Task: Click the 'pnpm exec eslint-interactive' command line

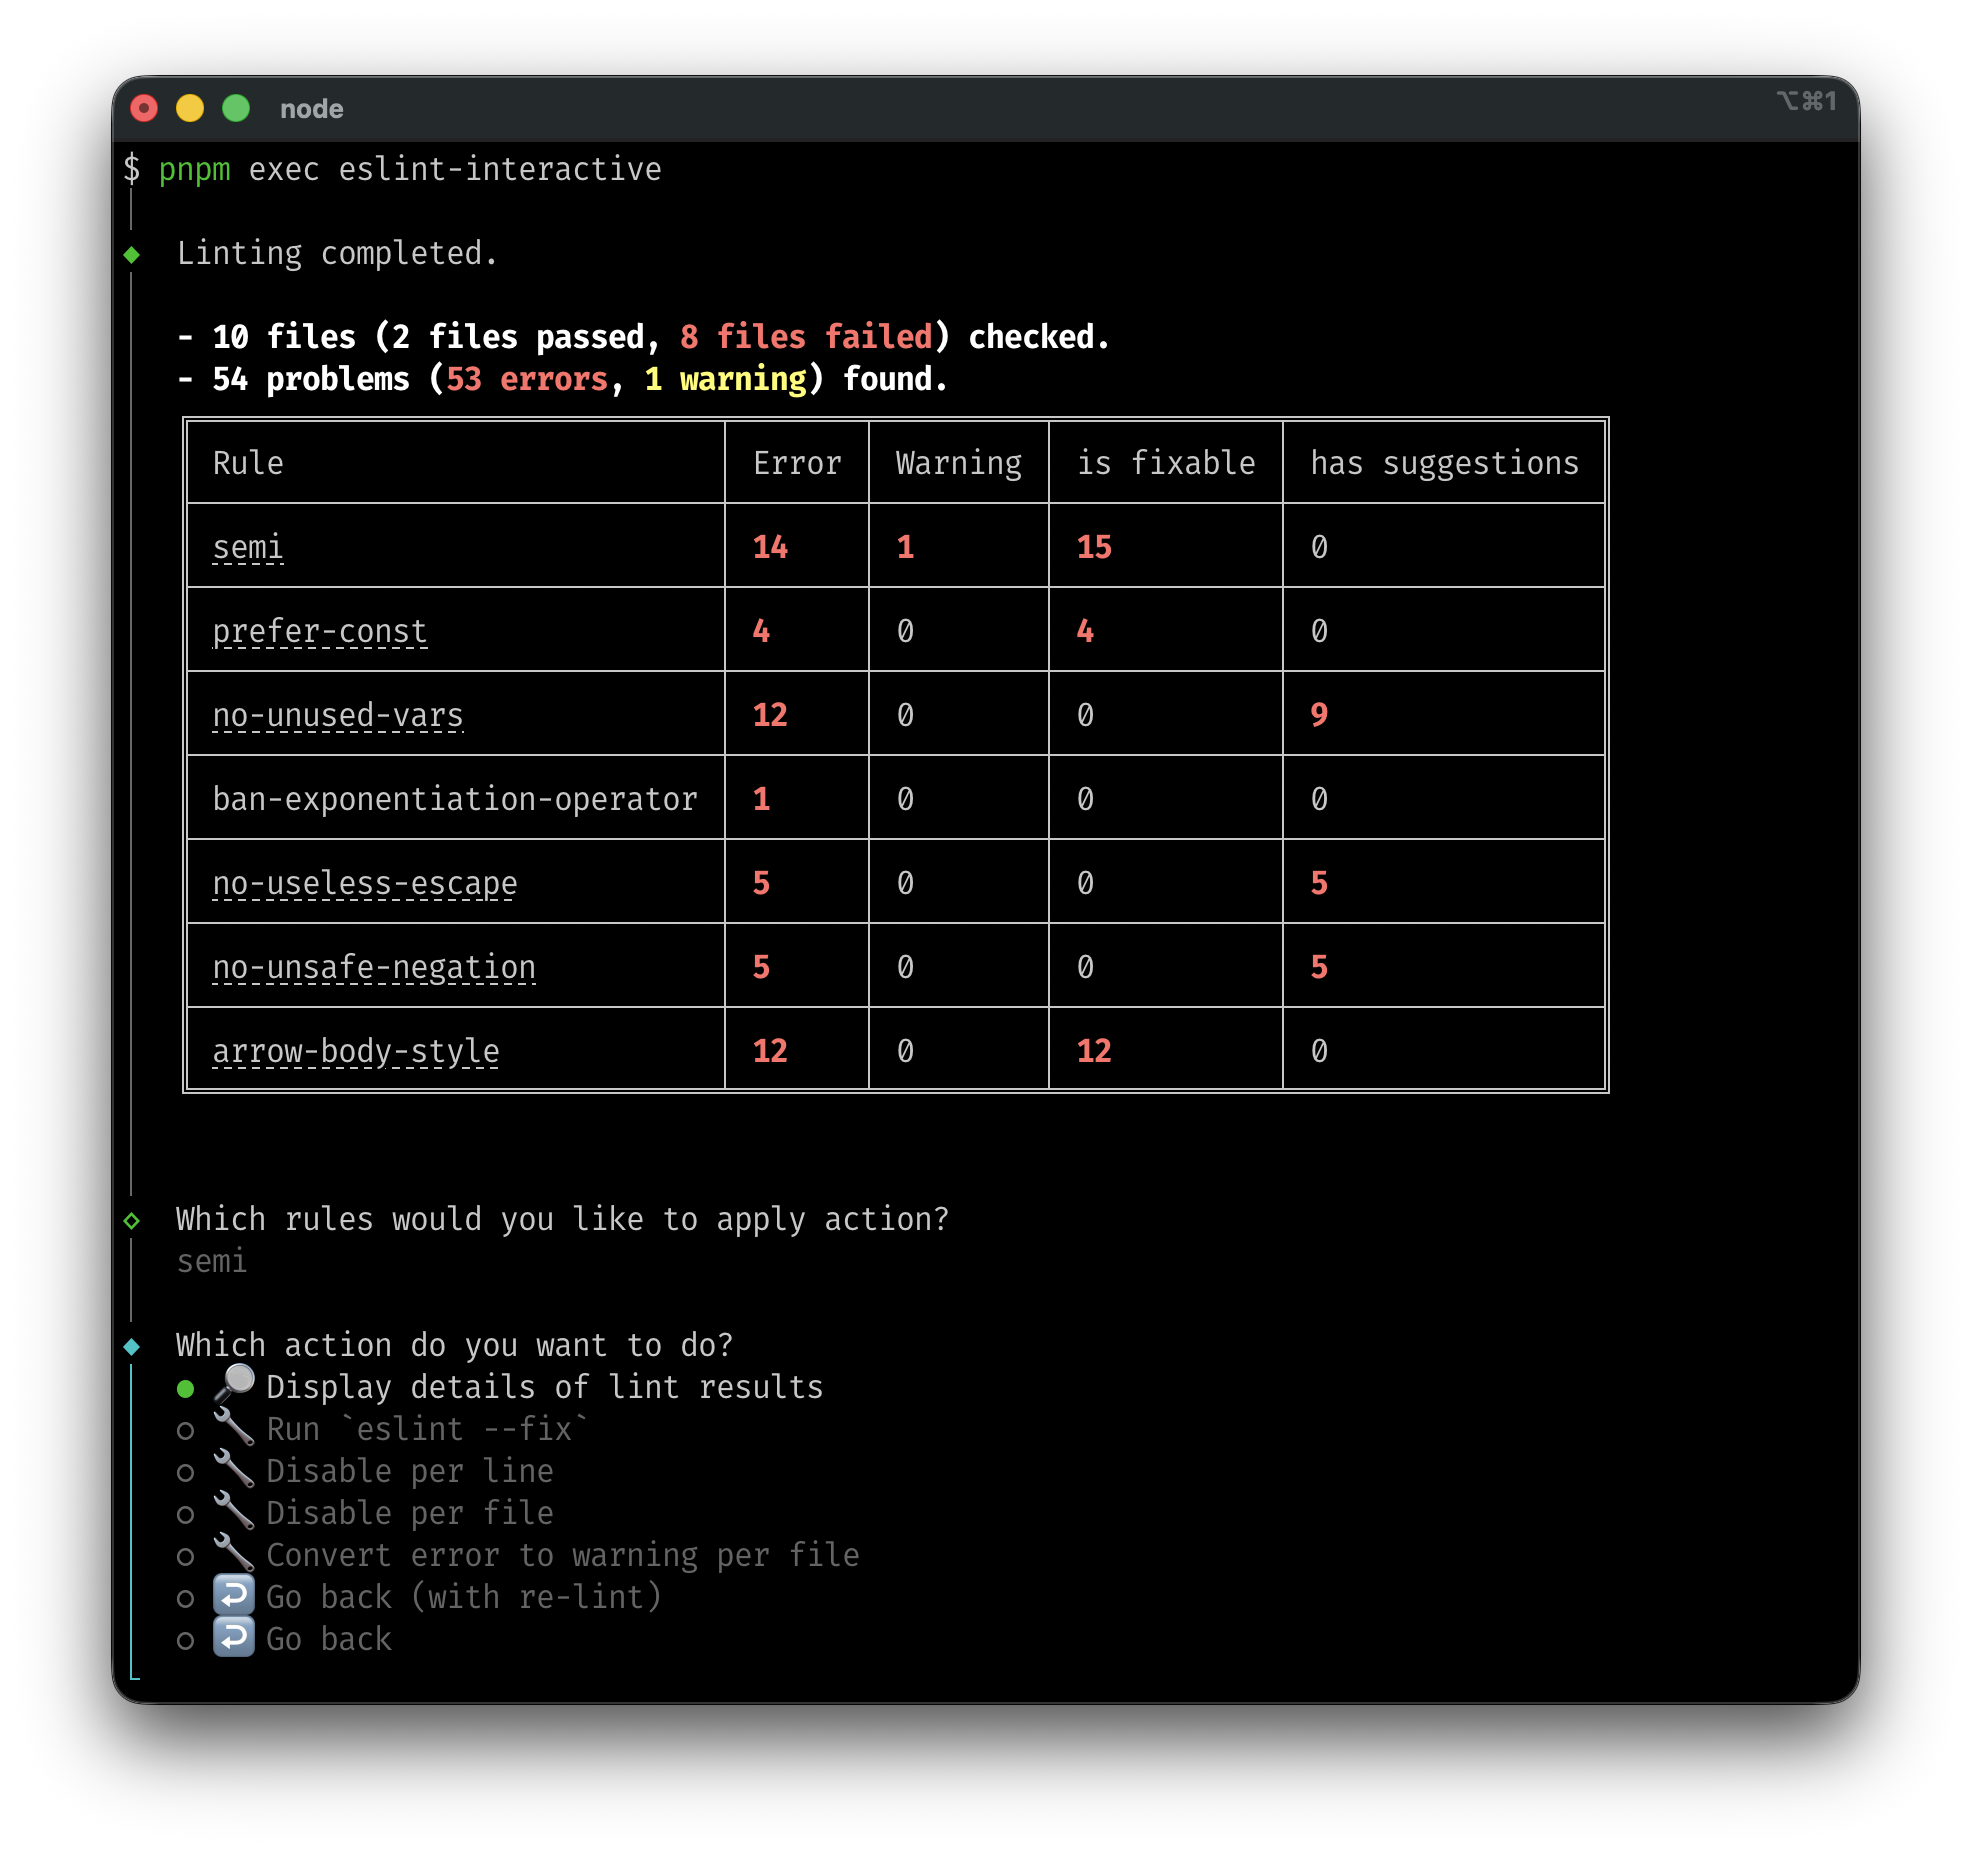Action: 410,170
